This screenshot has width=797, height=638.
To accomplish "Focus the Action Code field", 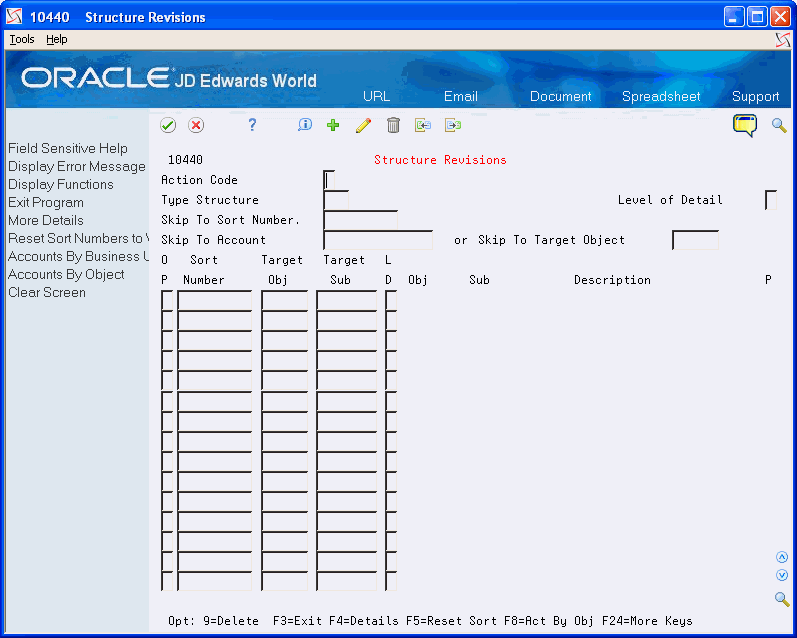I will click(329, 180).
